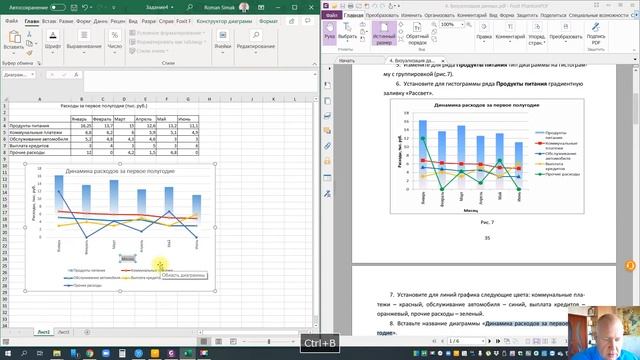Expand the Выравнивание (Alignment) group

84,42
